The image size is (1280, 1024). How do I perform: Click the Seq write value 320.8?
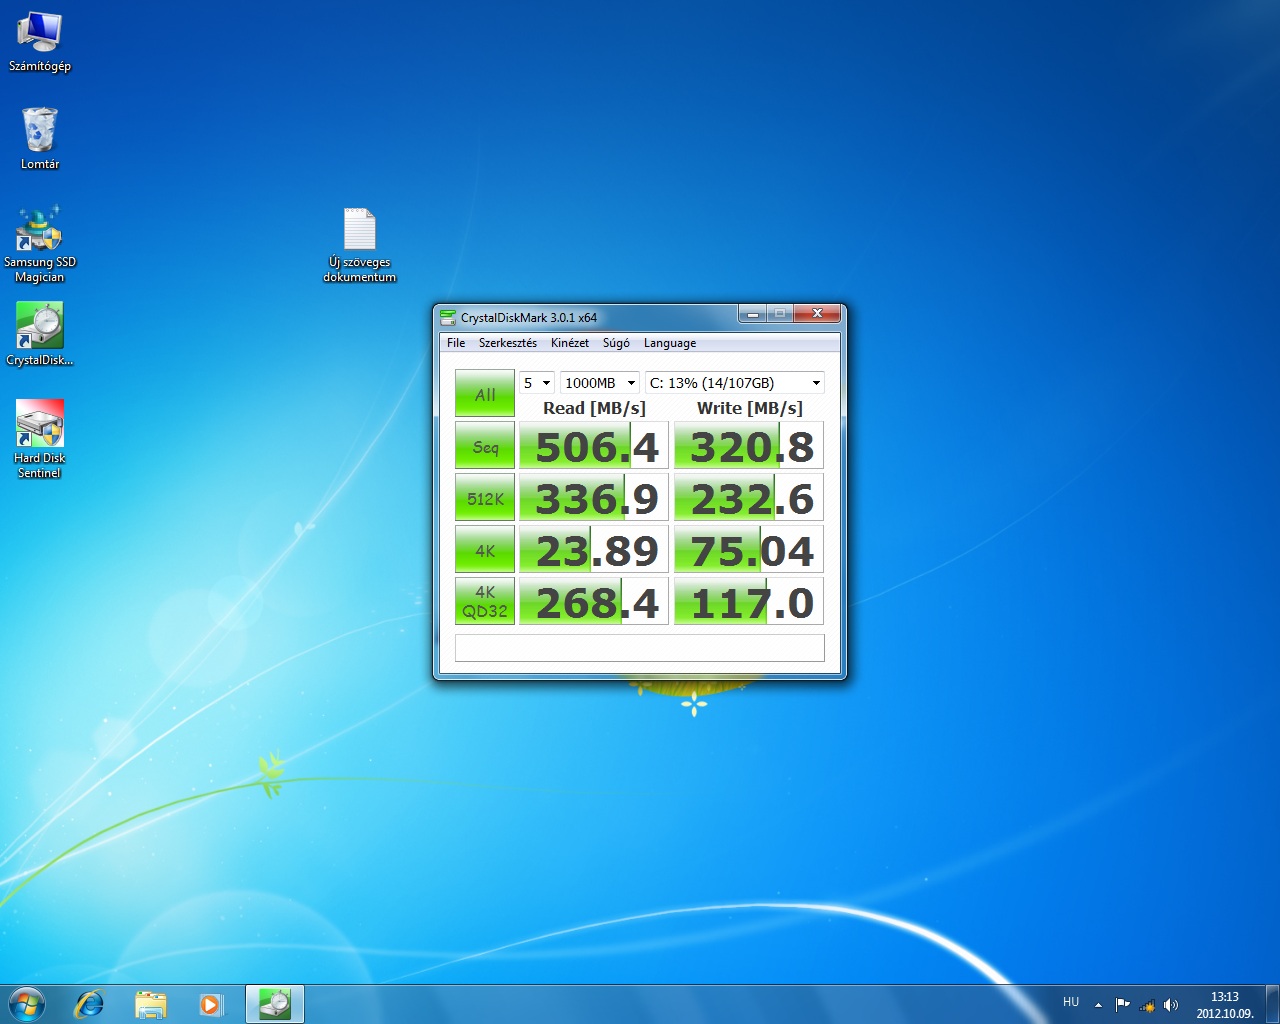pyautogui.click(x=749, y=446)
